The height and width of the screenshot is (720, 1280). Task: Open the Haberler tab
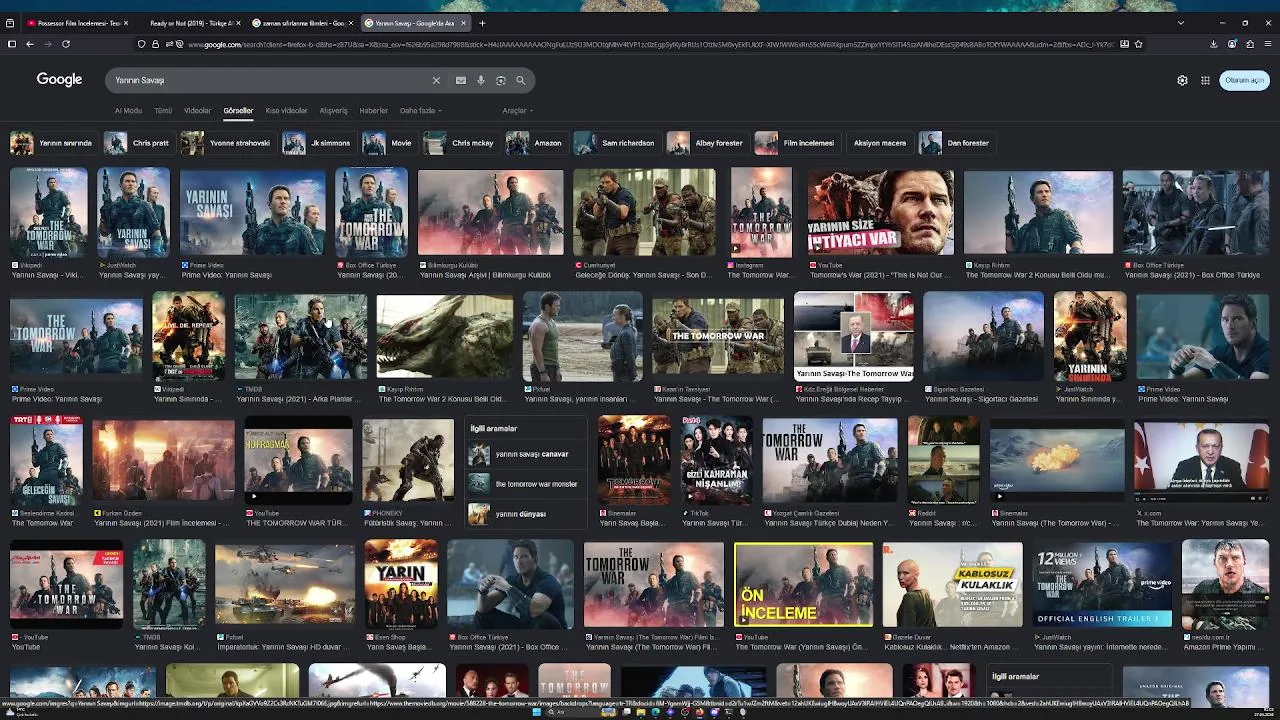(x=373, y=111)
